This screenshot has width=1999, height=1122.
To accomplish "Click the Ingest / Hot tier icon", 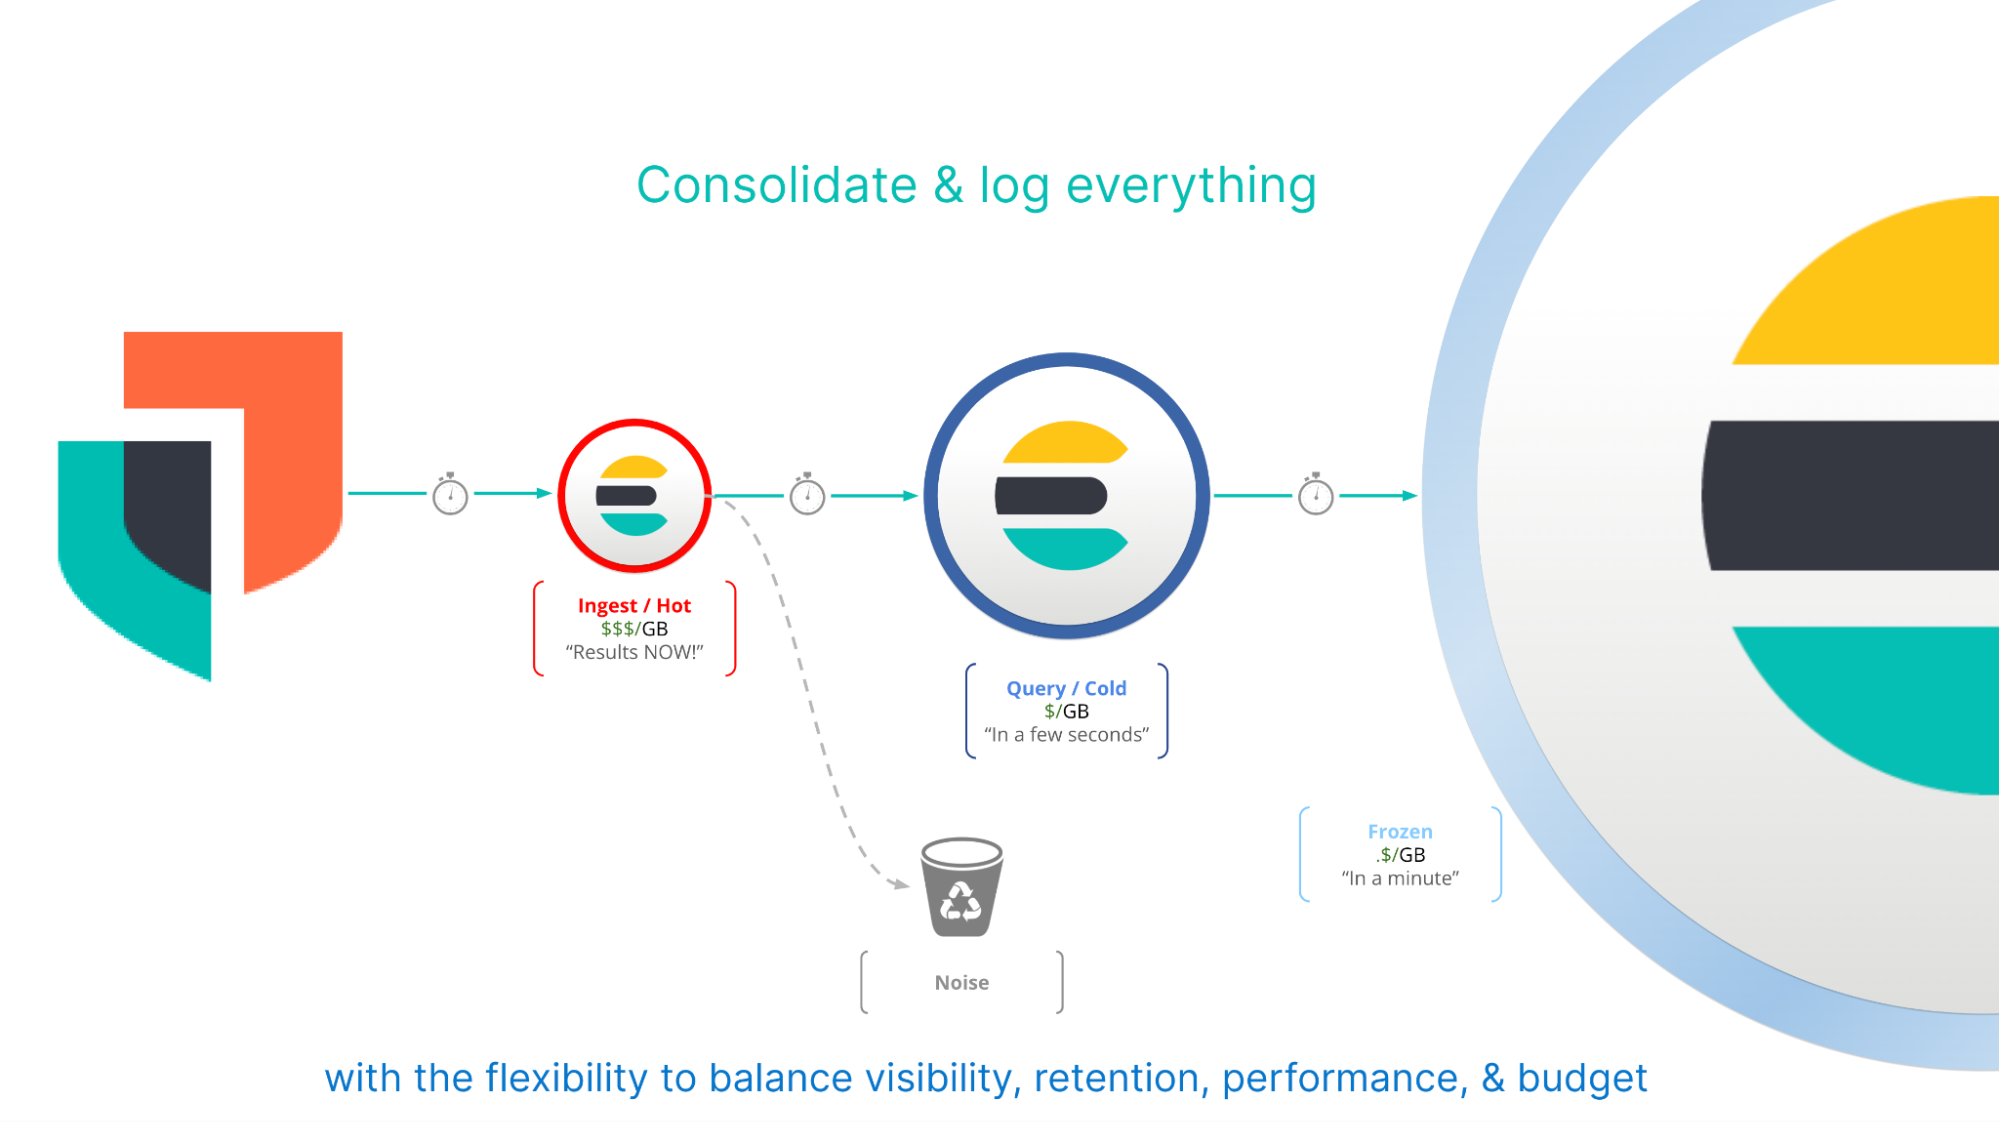I will pos(636,494).
